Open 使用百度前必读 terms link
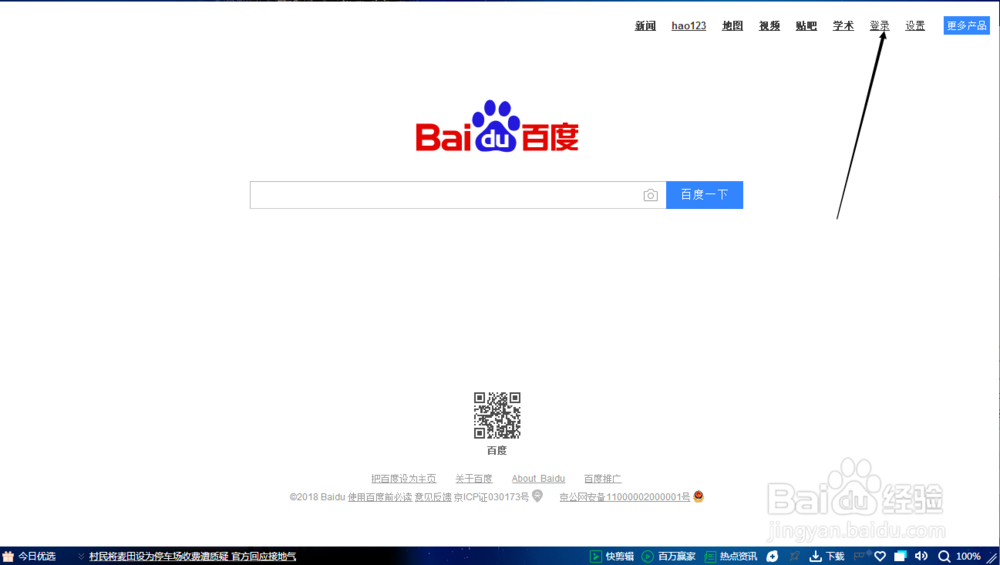The image size is (1000, 565). (x=379, y=497)
